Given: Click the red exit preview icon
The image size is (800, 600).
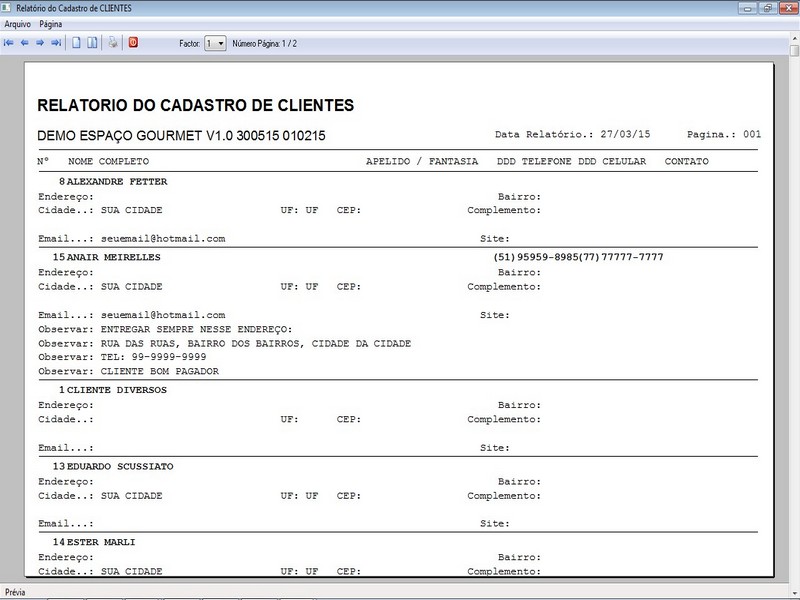Looking at the screenshot, I should tap(133, 42).
